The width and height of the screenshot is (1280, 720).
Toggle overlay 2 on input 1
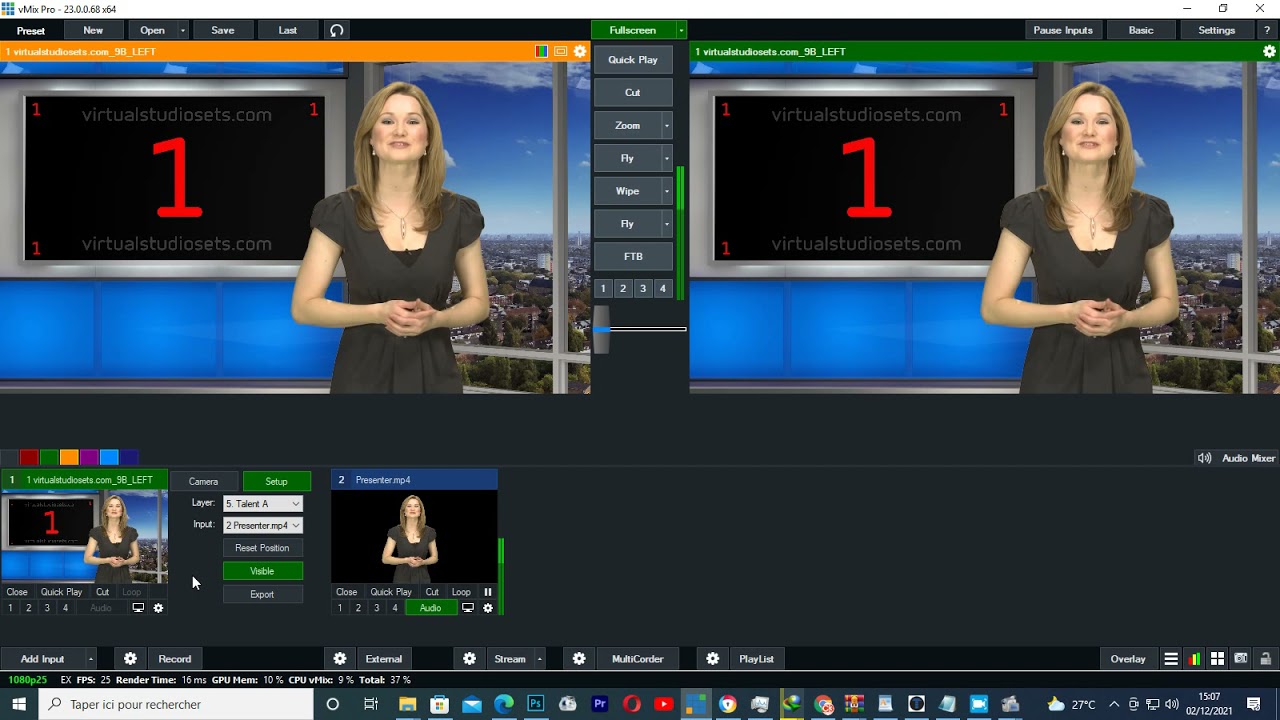[28, 608]
